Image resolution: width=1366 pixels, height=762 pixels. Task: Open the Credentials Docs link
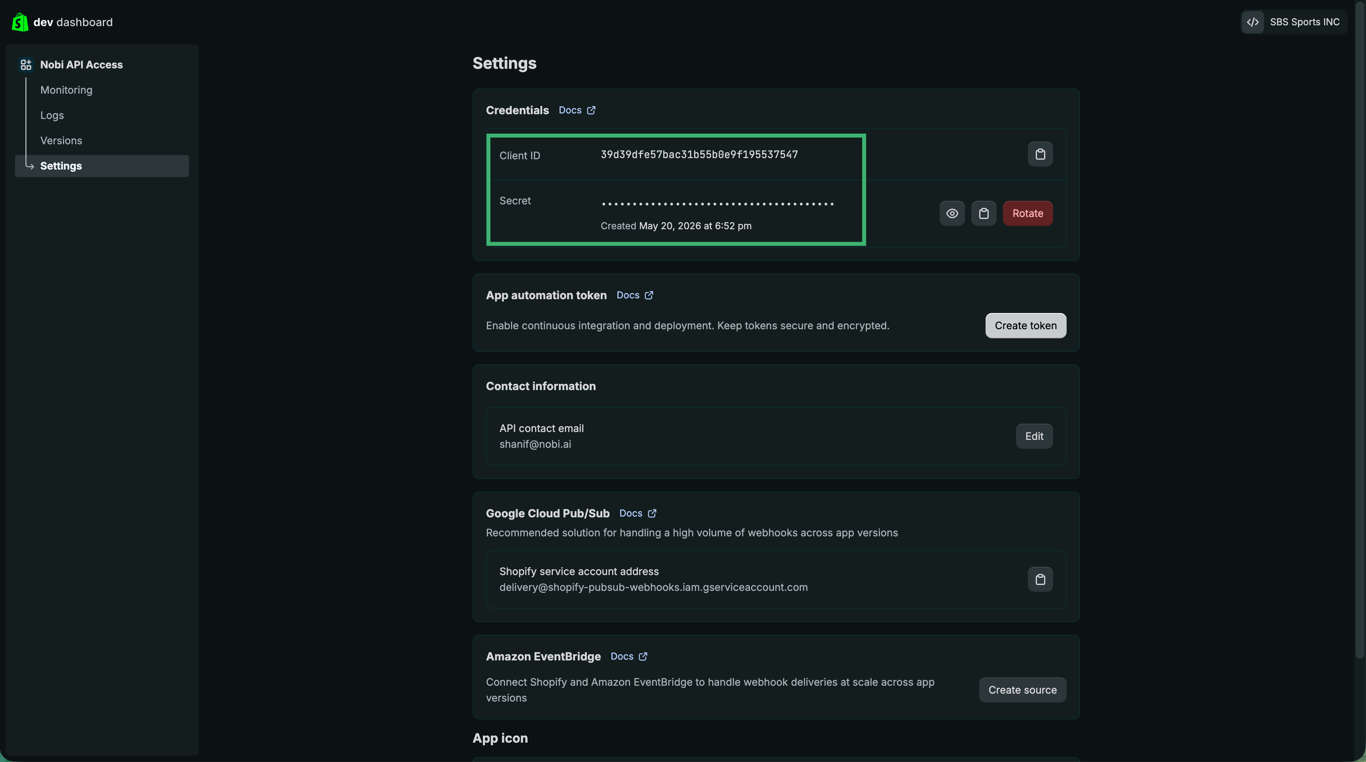577,110
